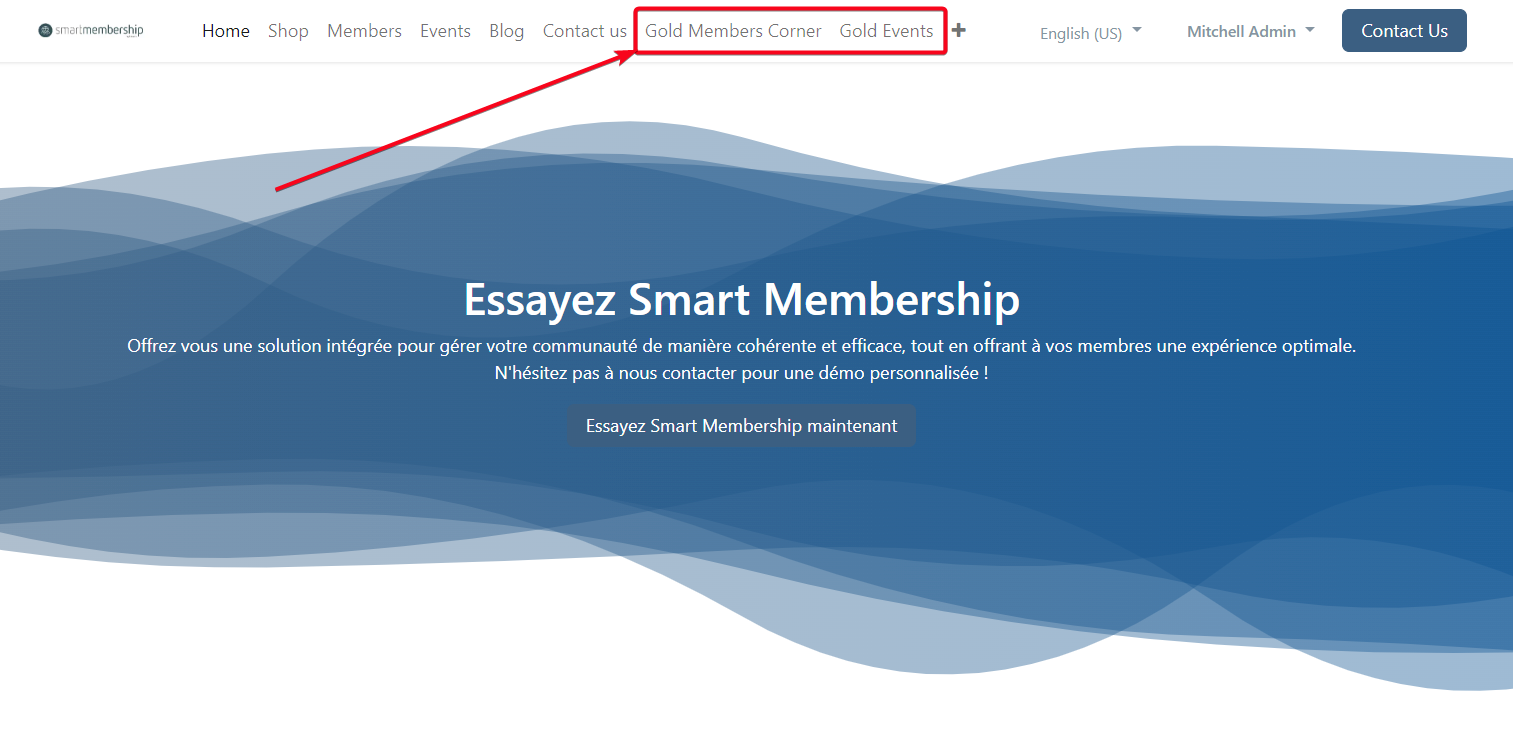Navigate to the Members page

[364, 31]
